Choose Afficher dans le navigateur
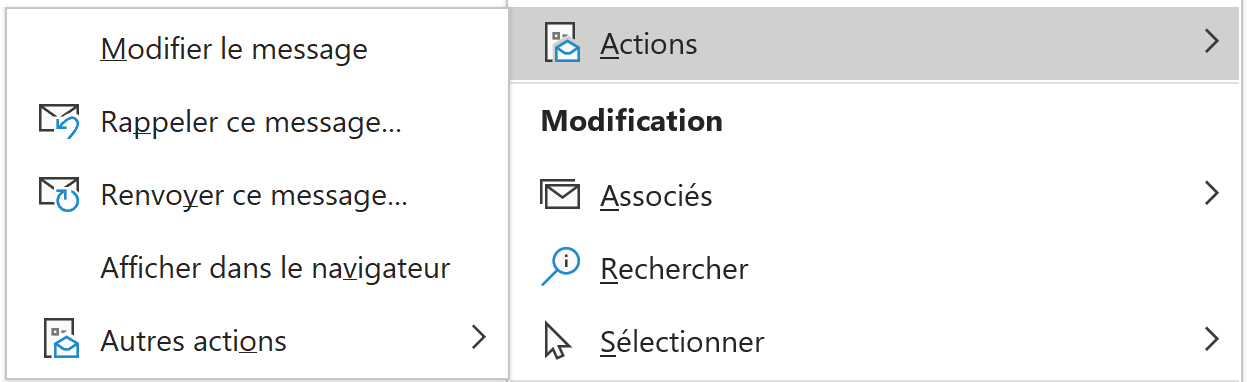 pos(275,268)
